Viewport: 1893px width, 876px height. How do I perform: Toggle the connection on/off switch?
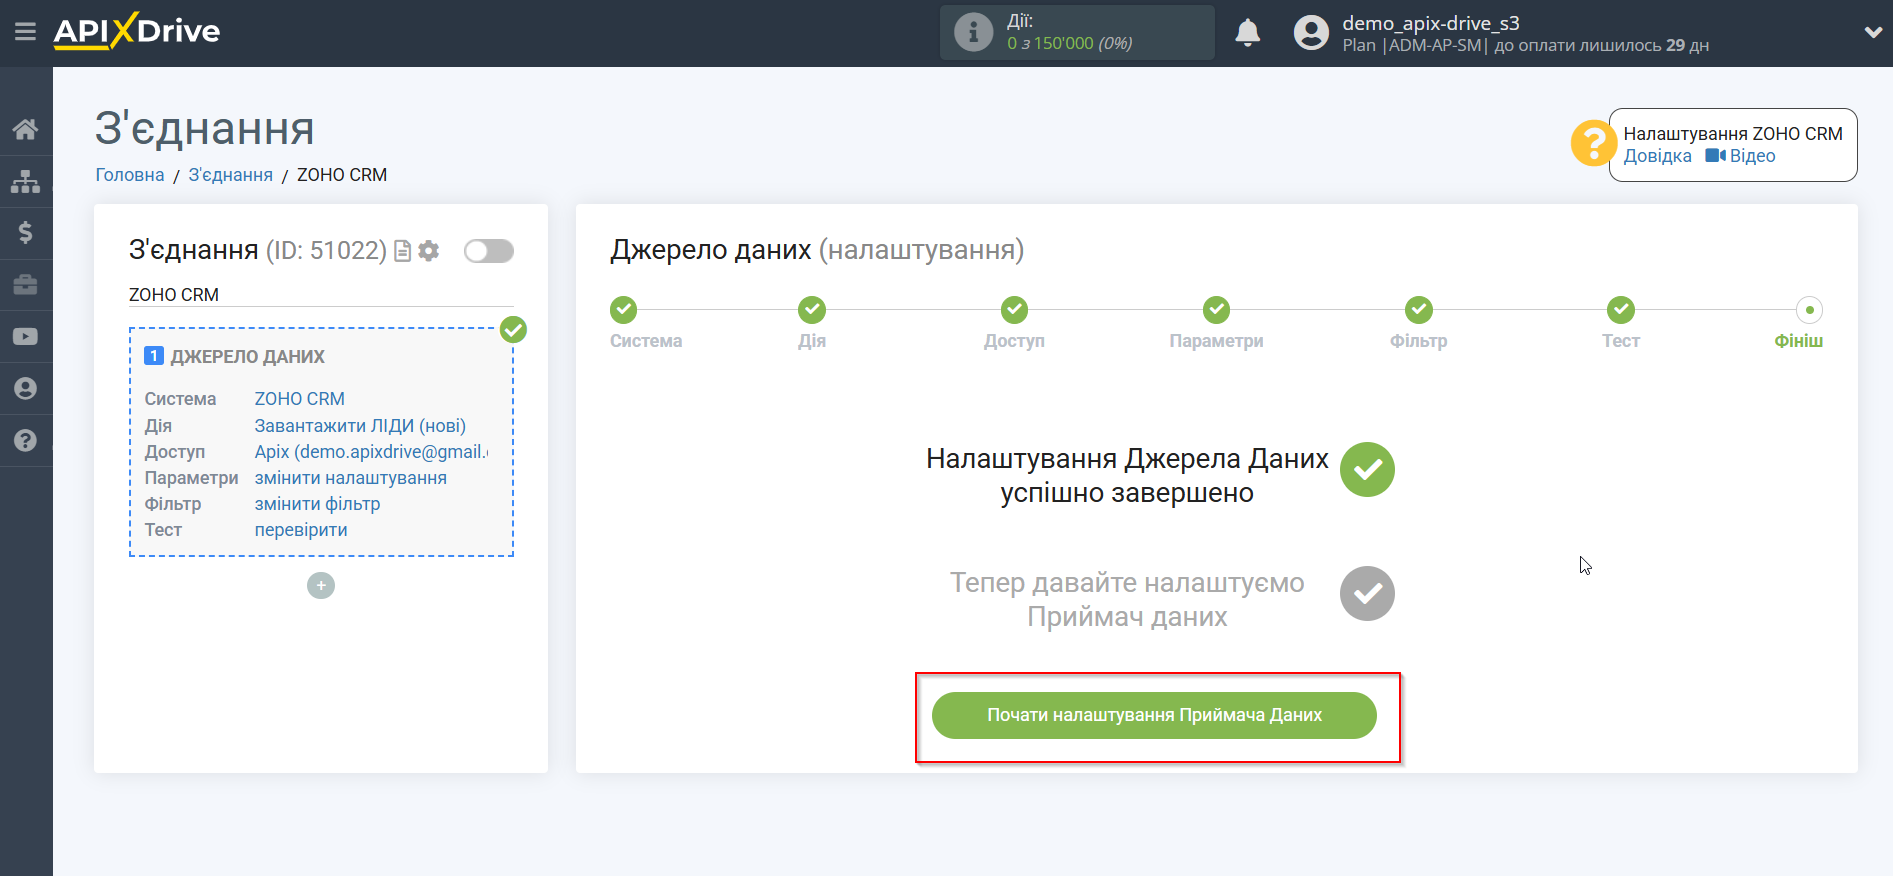tap(489, 251)
